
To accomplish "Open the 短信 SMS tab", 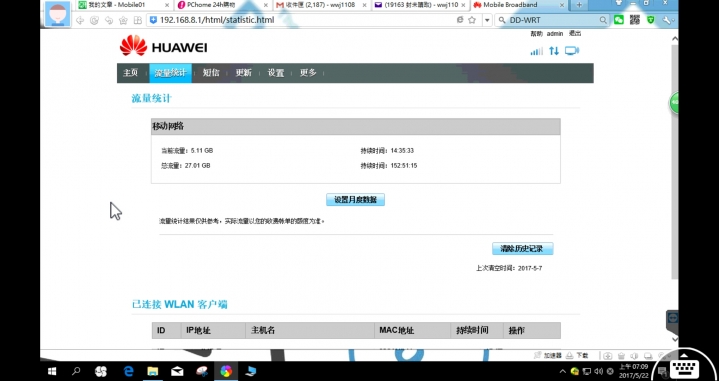I will click(x=211, y=73).
